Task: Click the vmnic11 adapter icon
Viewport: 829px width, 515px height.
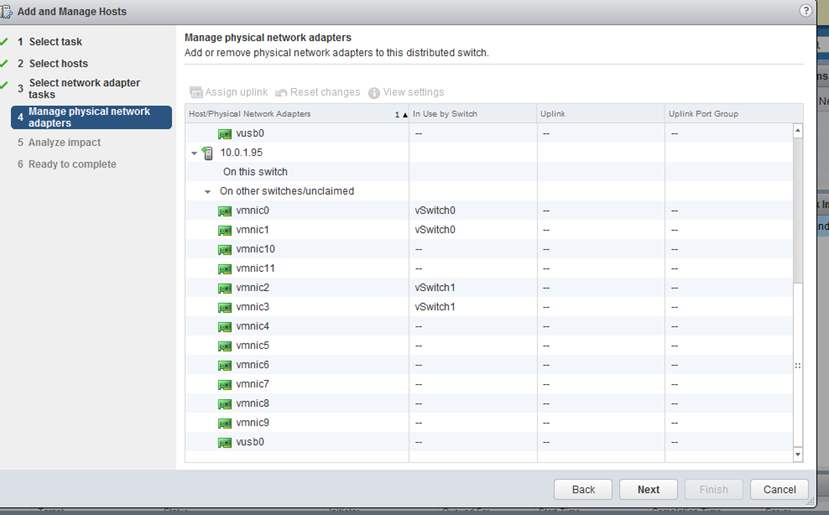Action: (225, 269)
